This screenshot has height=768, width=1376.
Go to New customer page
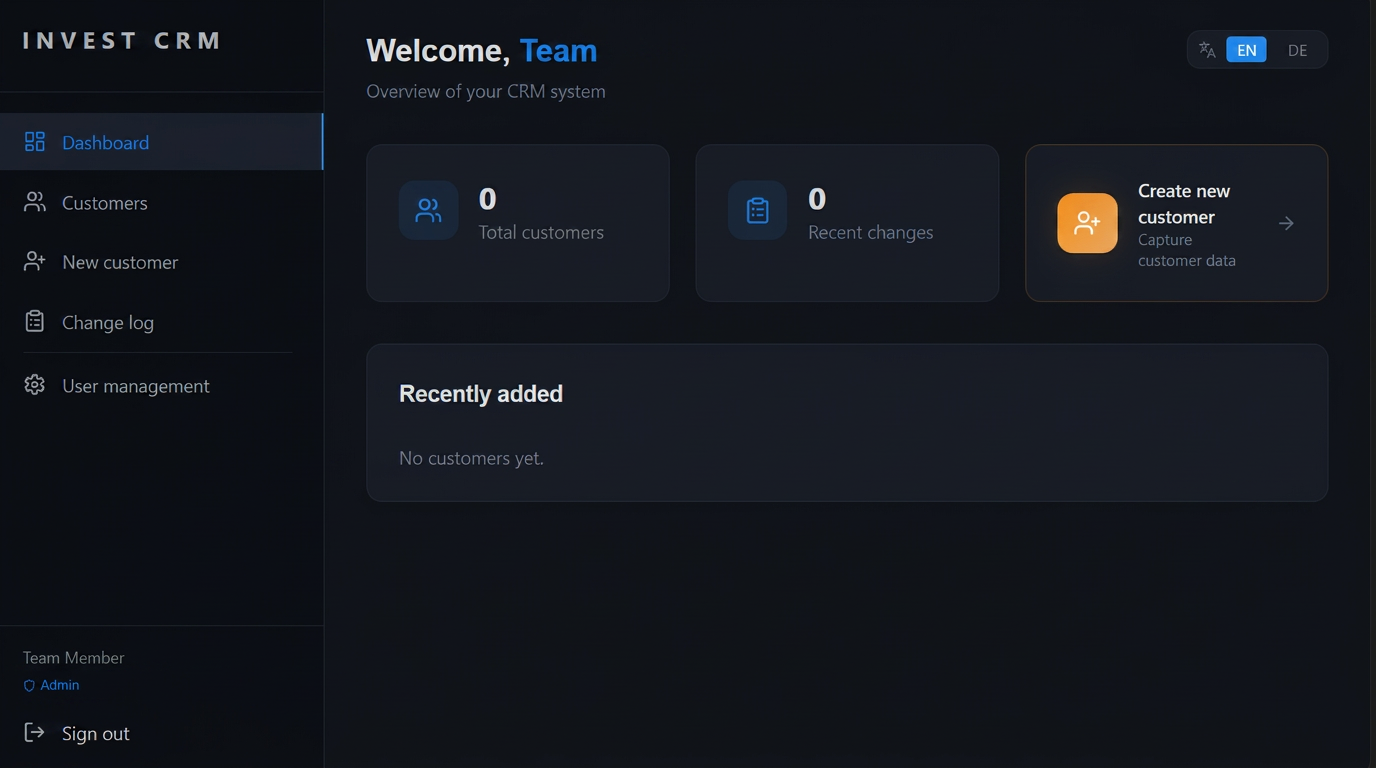pos(161,262)
